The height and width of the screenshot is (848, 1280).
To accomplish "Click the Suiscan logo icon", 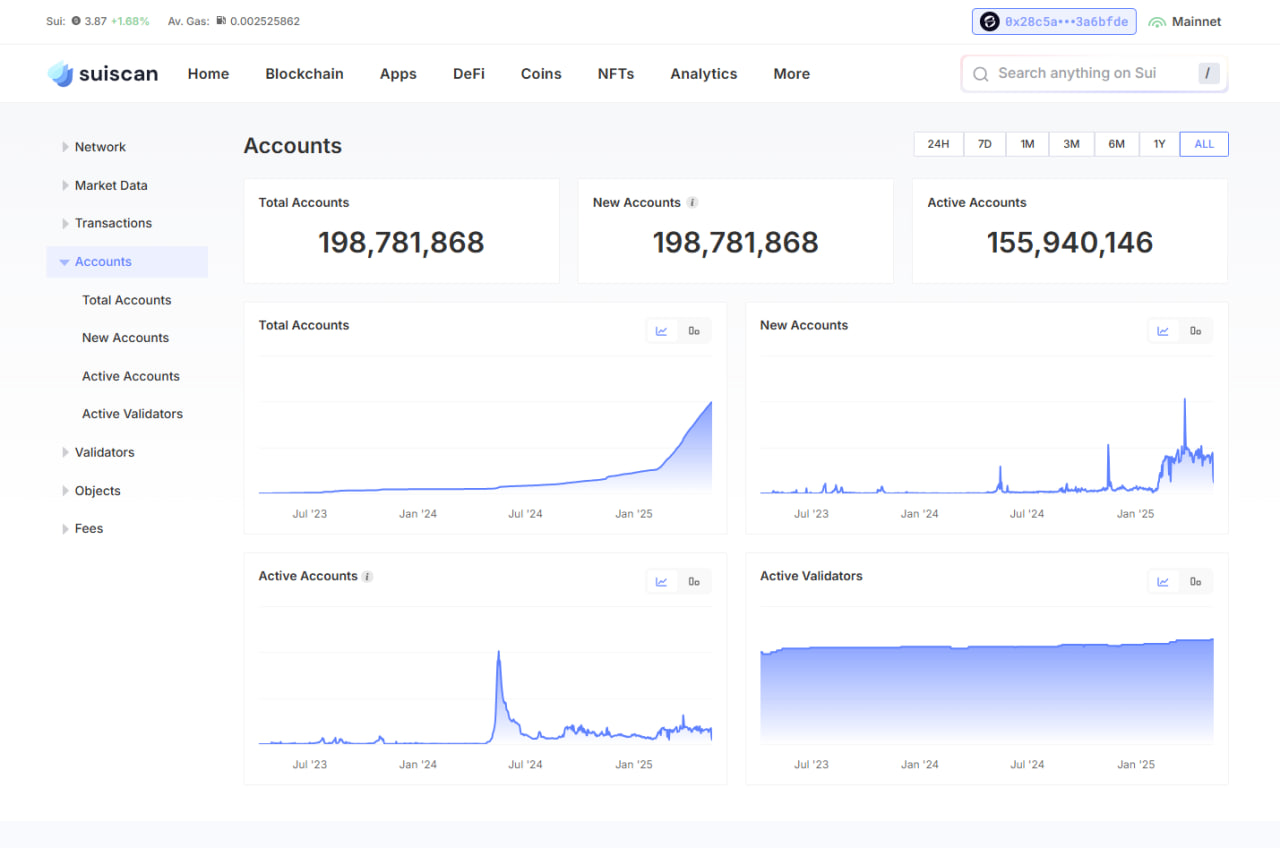I will point(61,74).
